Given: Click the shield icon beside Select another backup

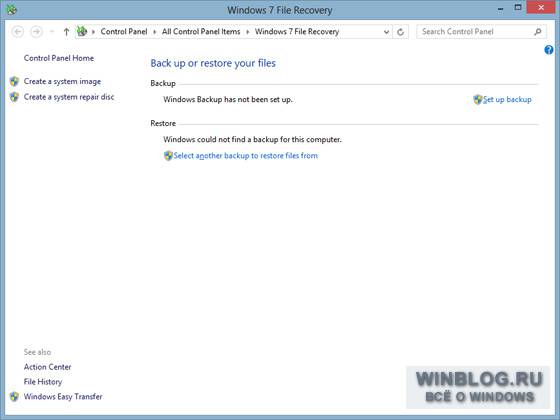Looking at the screenshot, I should (168, 156).
